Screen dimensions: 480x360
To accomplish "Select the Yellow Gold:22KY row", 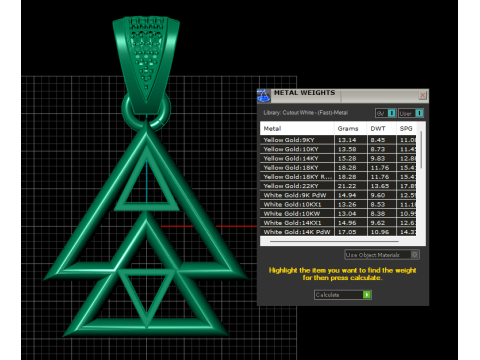I will [x=338, y=186].
